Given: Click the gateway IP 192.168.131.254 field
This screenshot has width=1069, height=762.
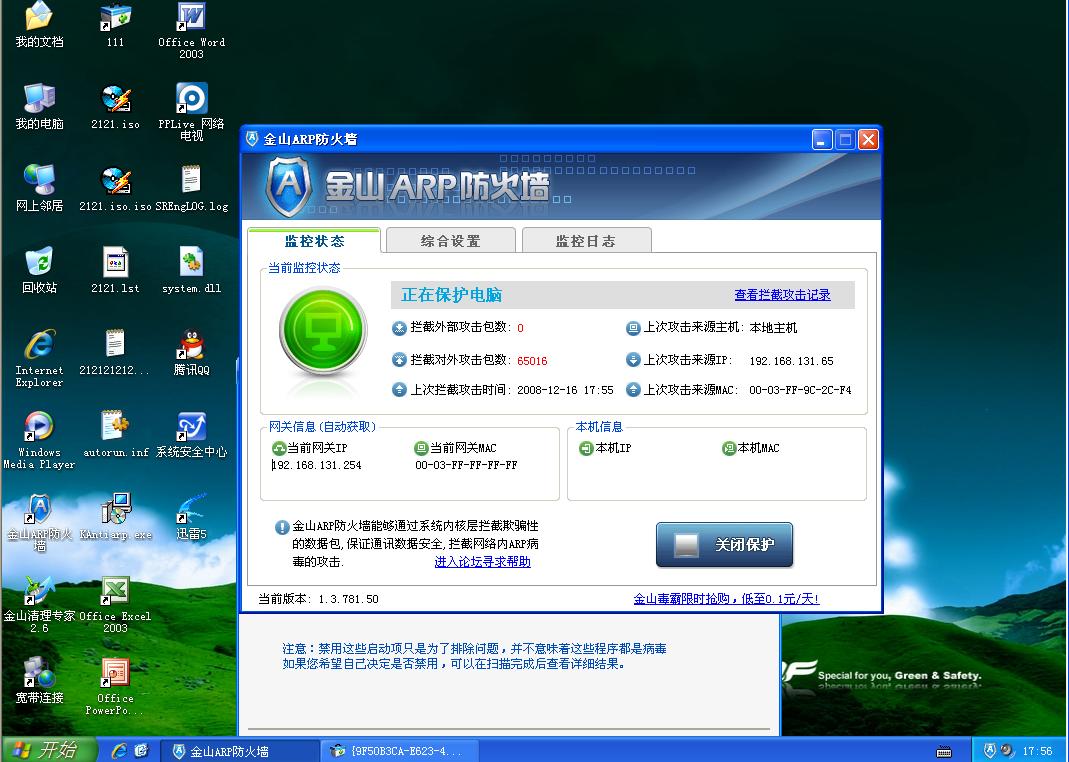Looking at the screenshot, I should (x=316, y=465).
